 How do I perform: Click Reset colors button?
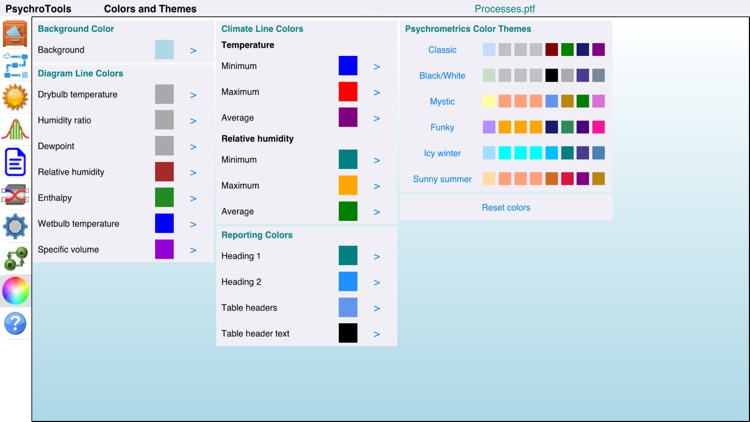point(506,208)
